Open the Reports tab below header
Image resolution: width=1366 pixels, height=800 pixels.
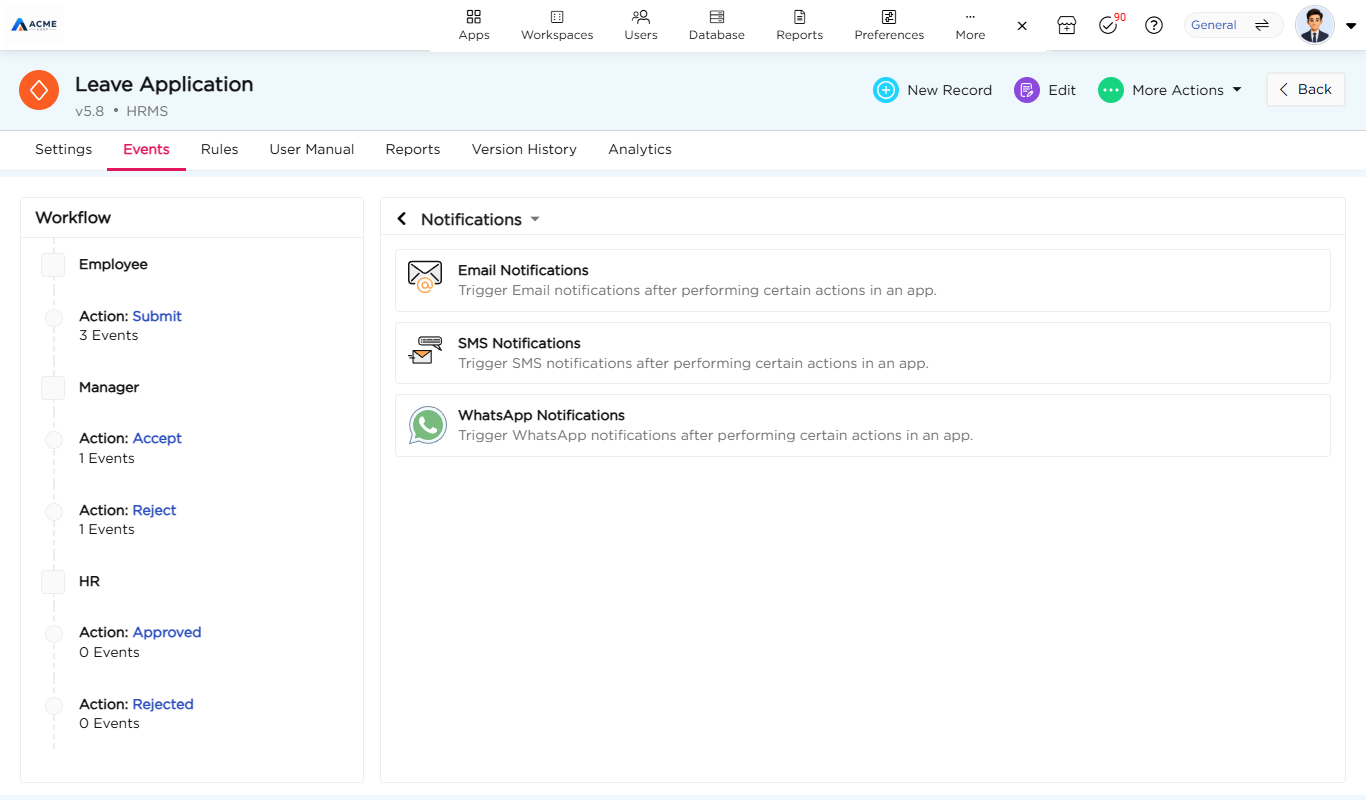coord(413,149)
